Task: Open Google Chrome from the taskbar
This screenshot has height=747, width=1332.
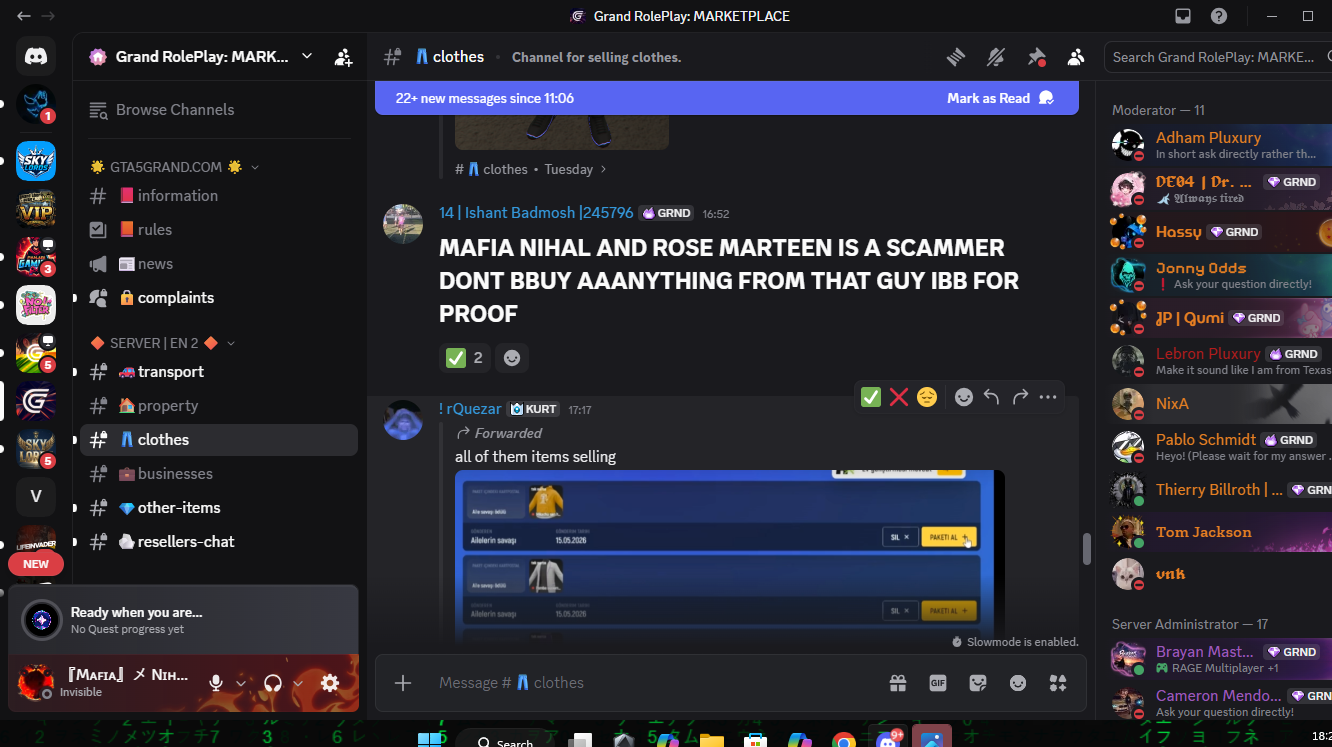Action: click(843, 741)
